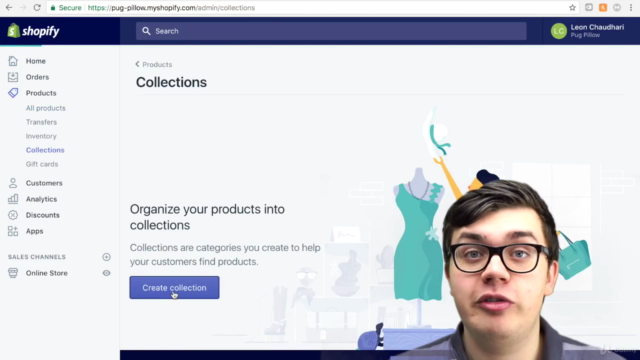The image size is (640, 360).
Task: Open Online Store sales channel
Action: click(x=47, y=273)
